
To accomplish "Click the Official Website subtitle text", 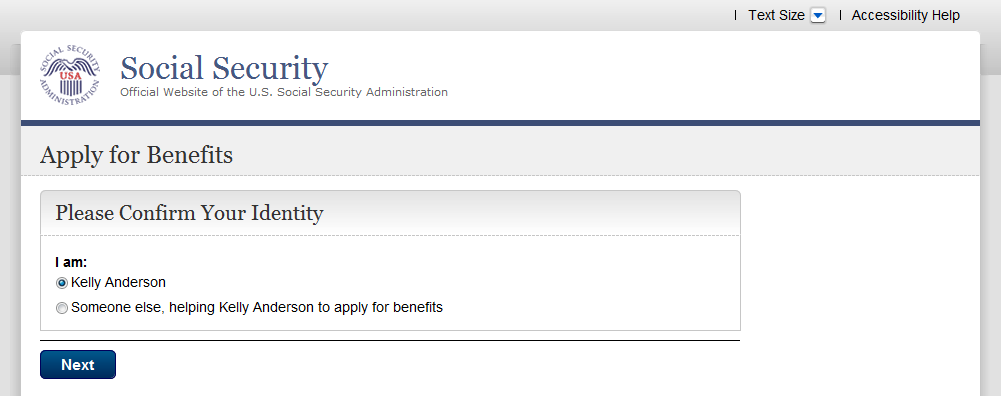I will [284, 92].
